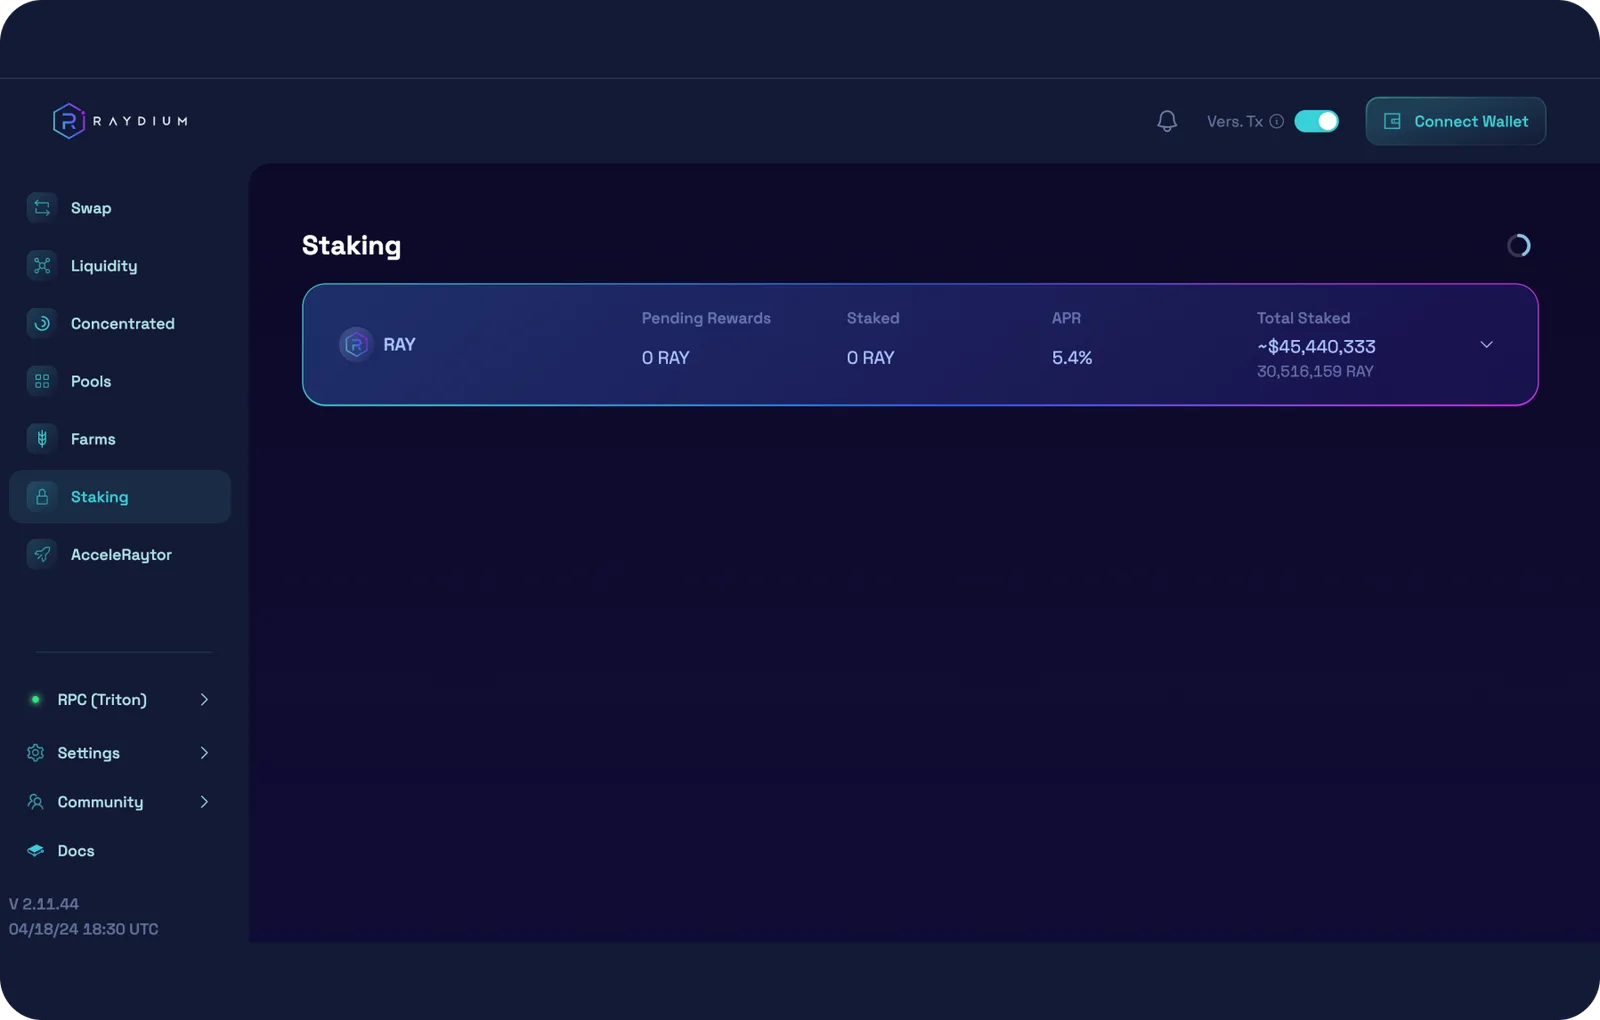
Task: Go to Liquidity in the sidebar
Action: pyautogui.click(x=120, y=266)
